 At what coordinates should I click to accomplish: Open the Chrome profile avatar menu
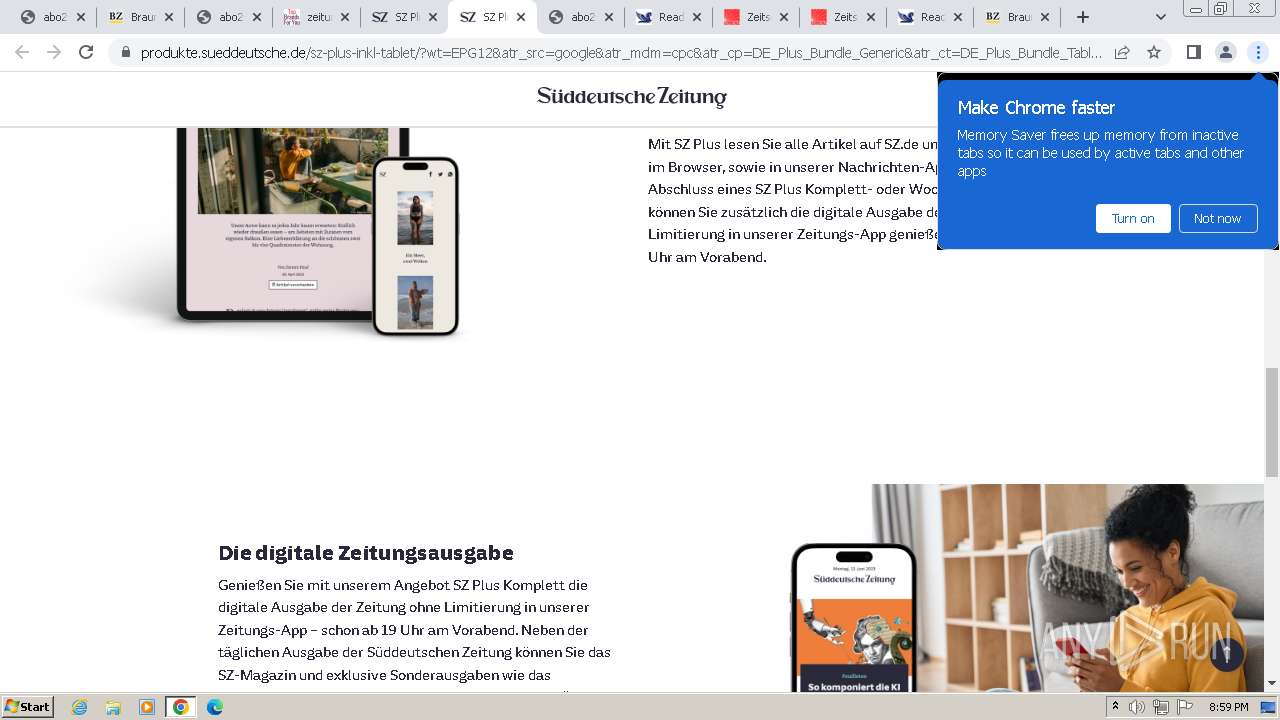(1225, 52)
